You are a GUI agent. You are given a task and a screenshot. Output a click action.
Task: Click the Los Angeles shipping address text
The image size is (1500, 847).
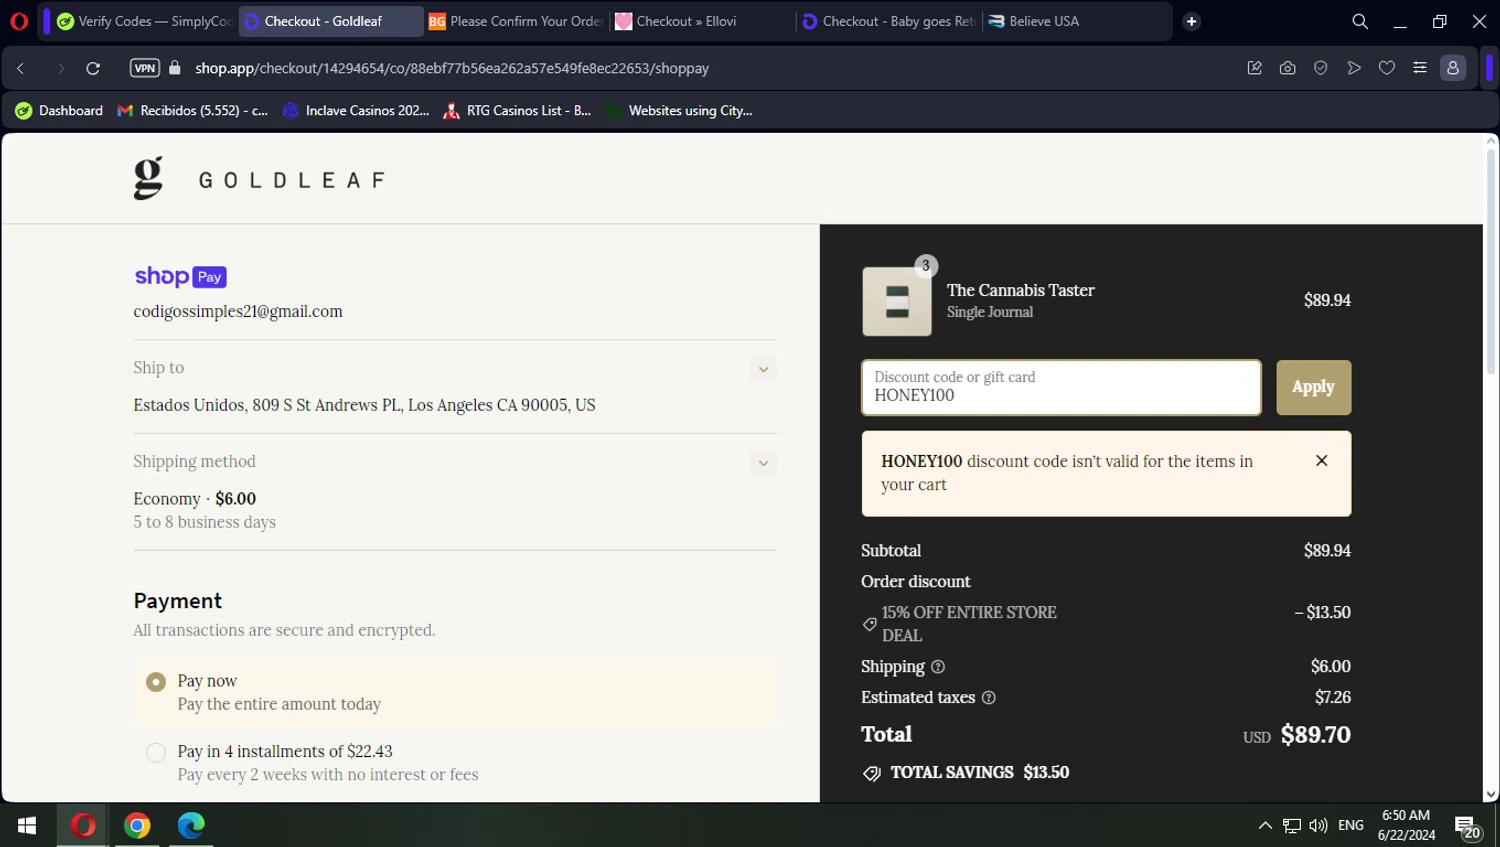[364, 405]
